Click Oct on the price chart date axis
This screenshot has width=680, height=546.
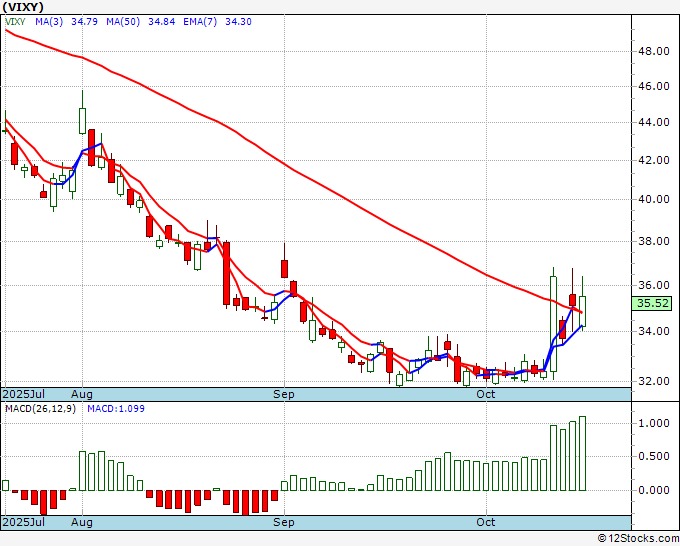[486, 394]
